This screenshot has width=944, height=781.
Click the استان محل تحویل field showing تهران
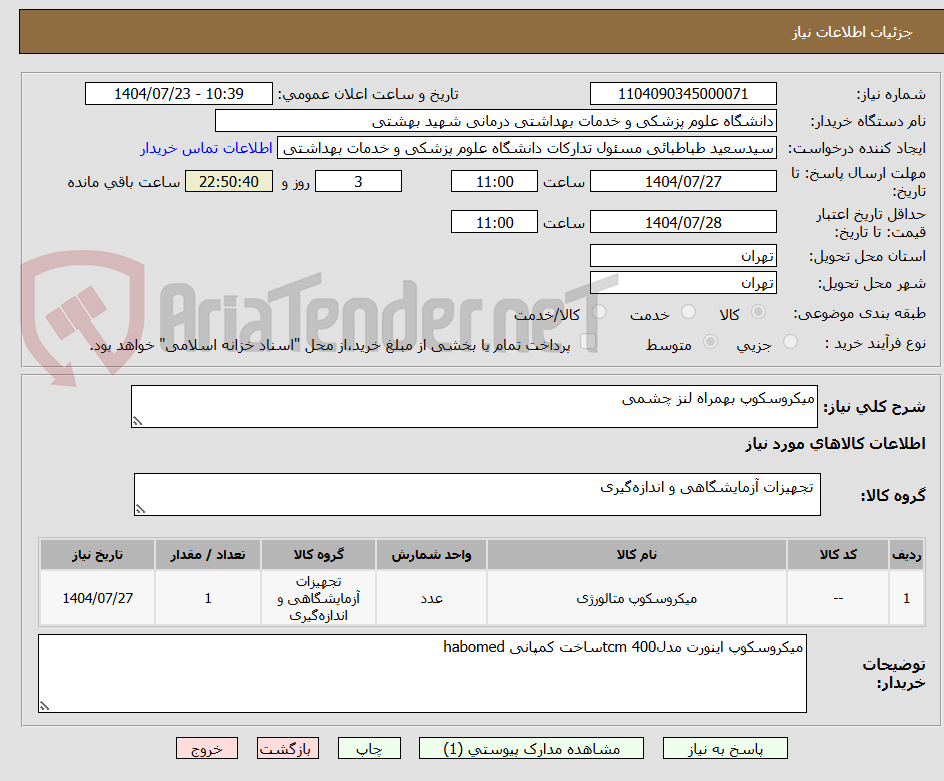[683, 255]
